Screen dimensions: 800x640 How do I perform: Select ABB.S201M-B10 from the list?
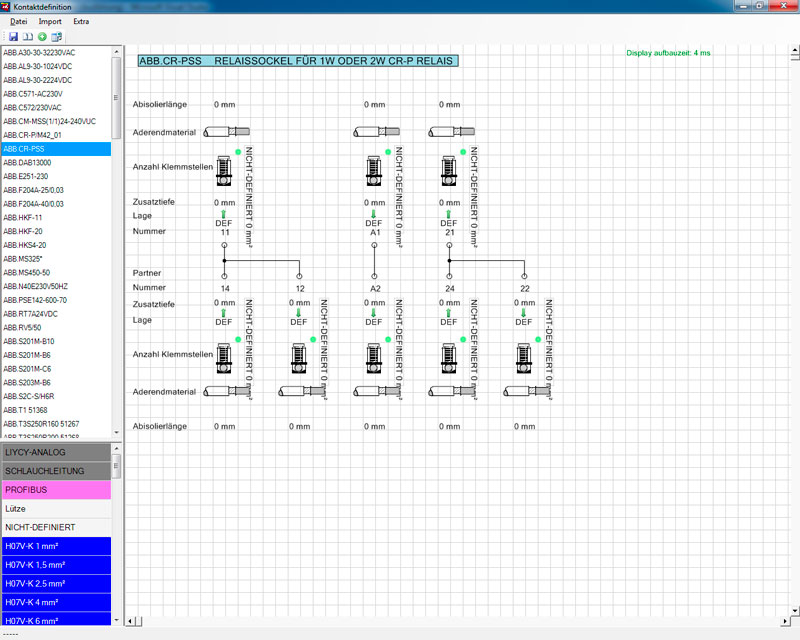point(29,341)
